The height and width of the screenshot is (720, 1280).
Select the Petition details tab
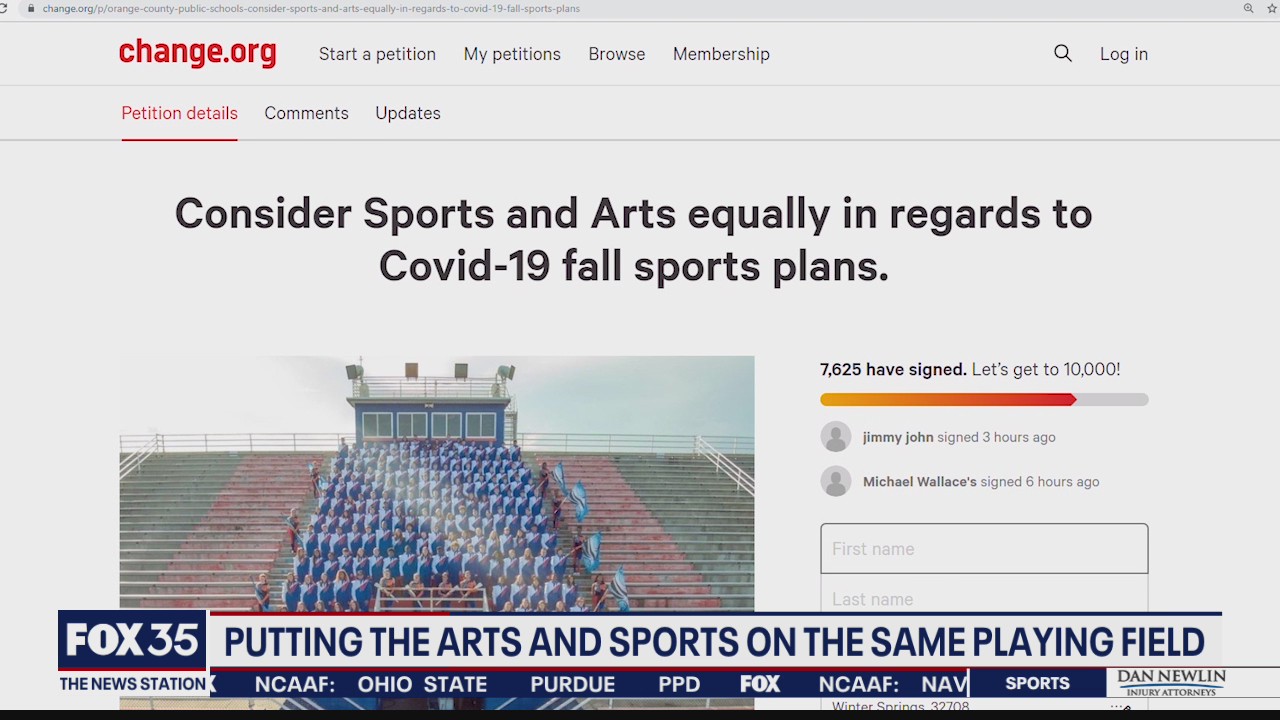coord(180,113)
